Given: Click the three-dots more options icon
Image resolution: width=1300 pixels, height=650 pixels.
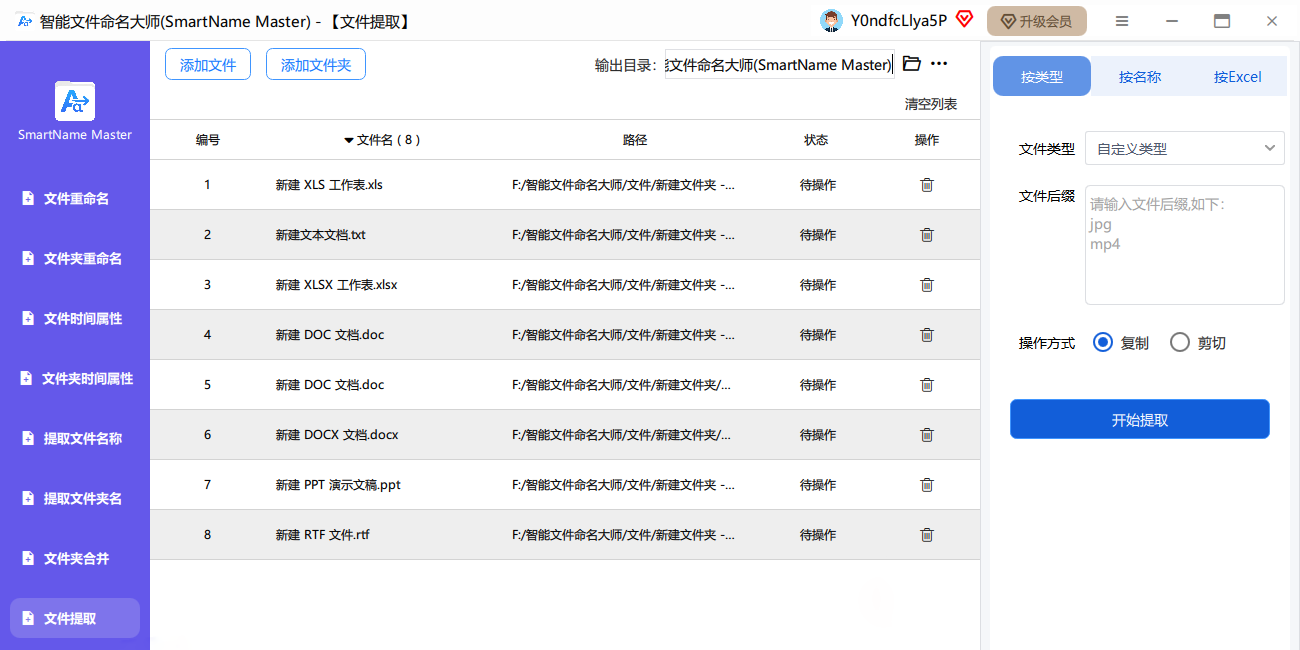Looking at the screenshot, I should pos(939,64).
